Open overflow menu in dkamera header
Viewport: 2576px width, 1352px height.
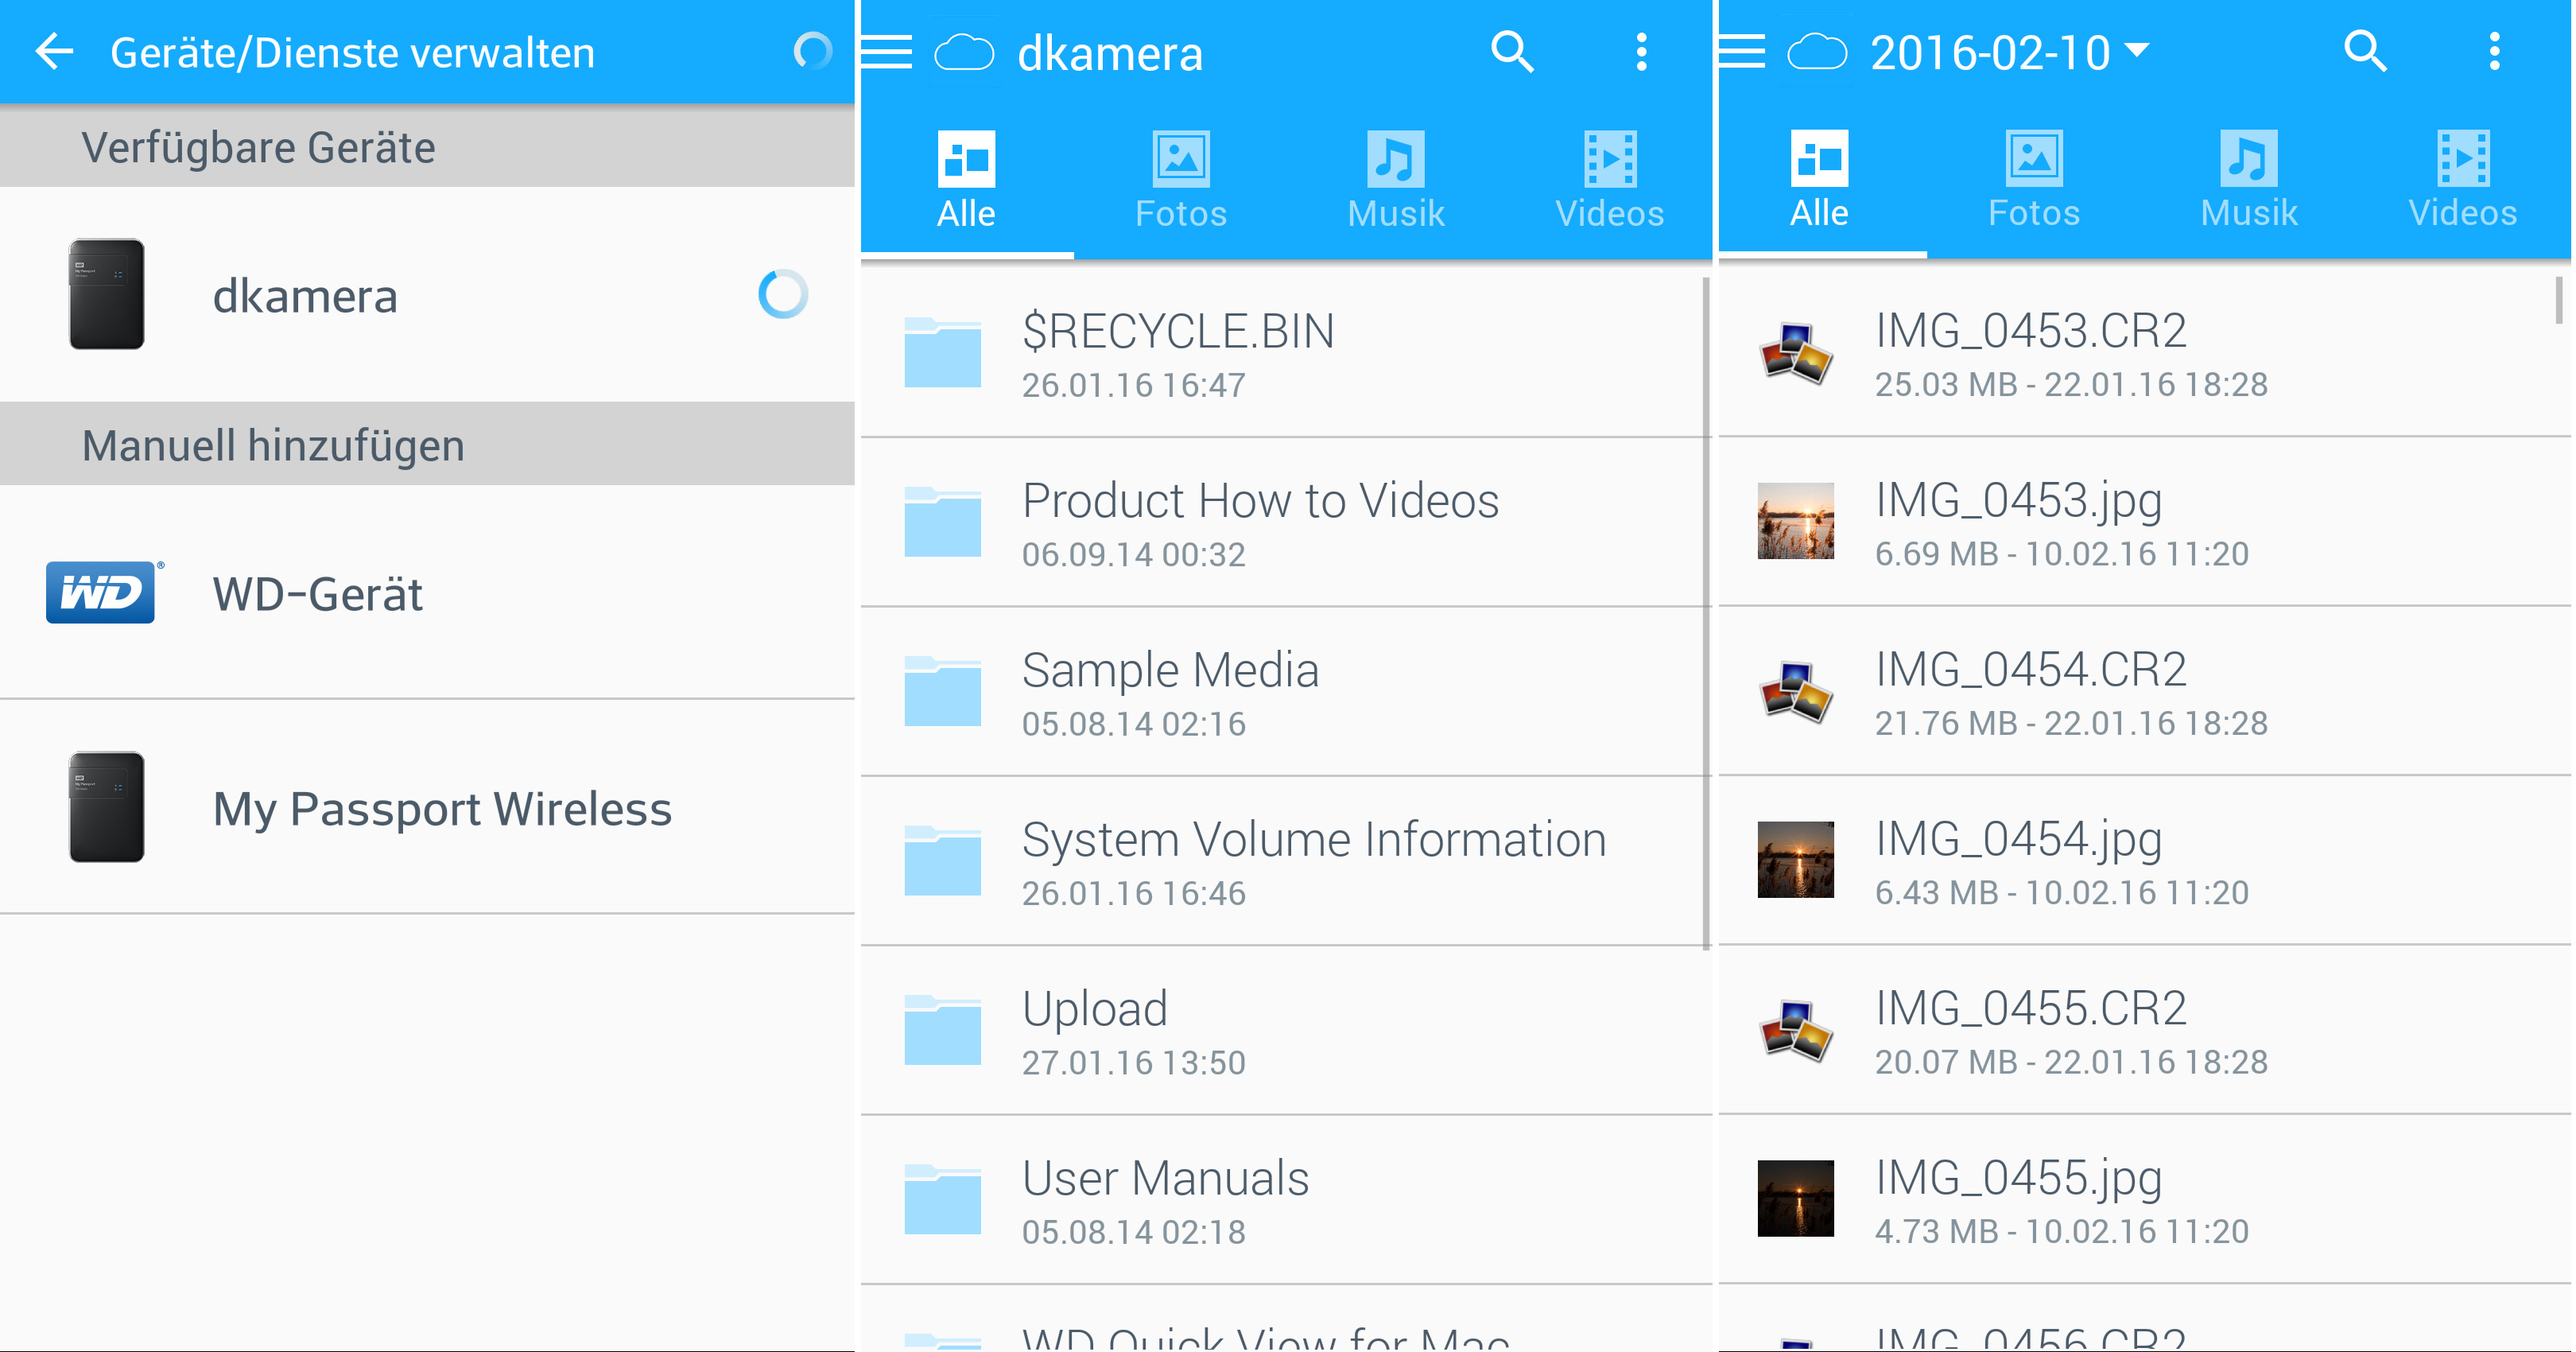(1641, 52)
